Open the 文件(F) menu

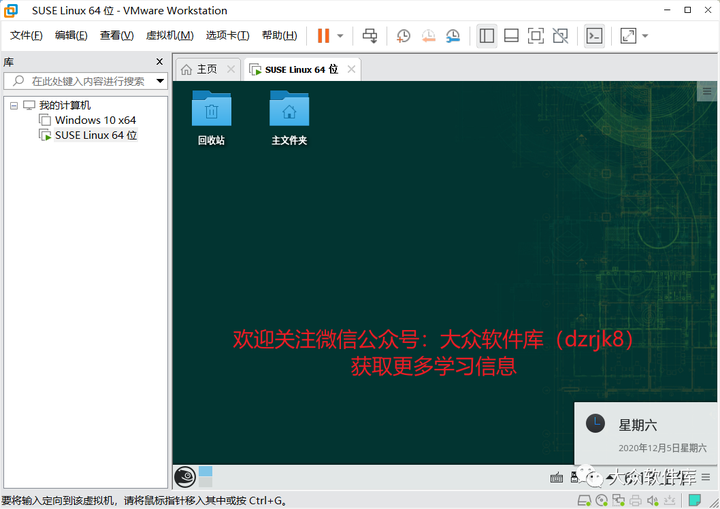pos(26,35)
